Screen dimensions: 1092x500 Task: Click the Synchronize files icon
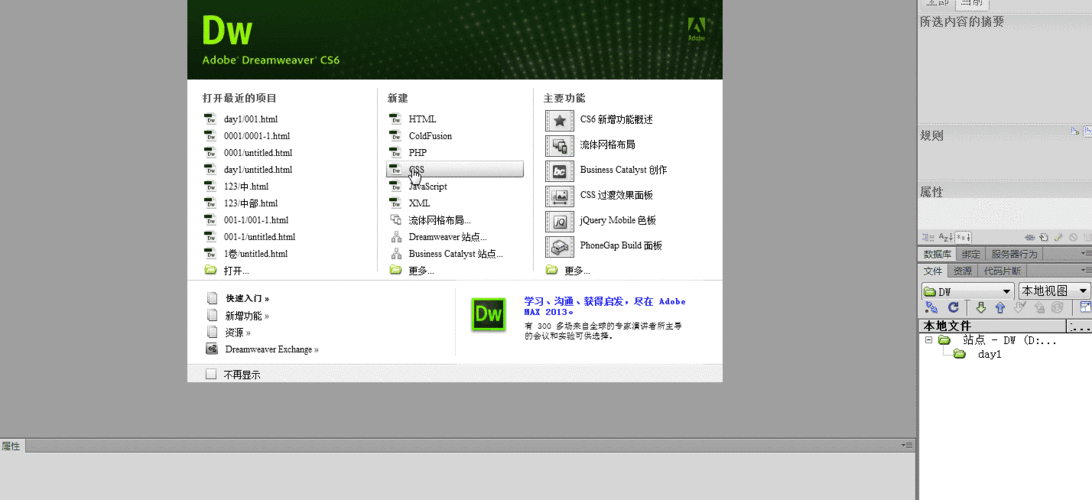[1057, 307]
